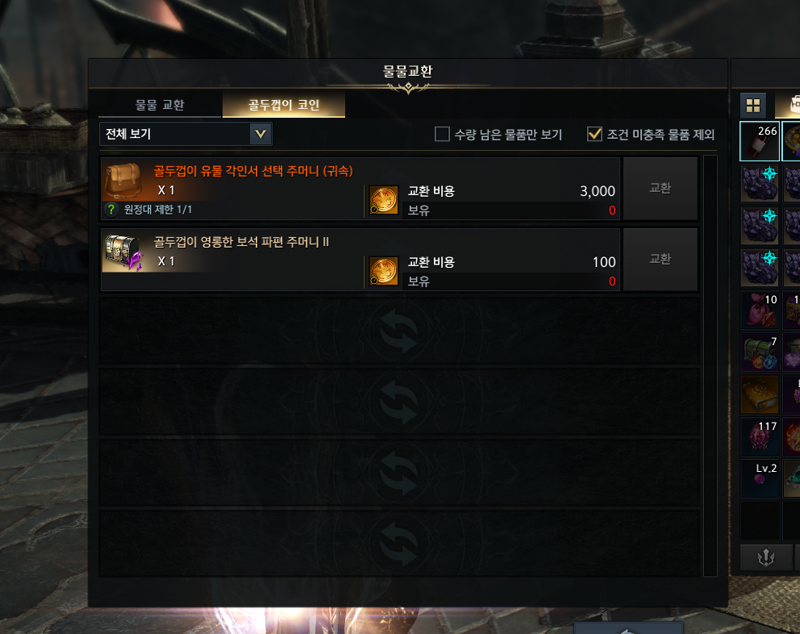Enable 수량 남은 물품만 보기 checkbox

442,134
